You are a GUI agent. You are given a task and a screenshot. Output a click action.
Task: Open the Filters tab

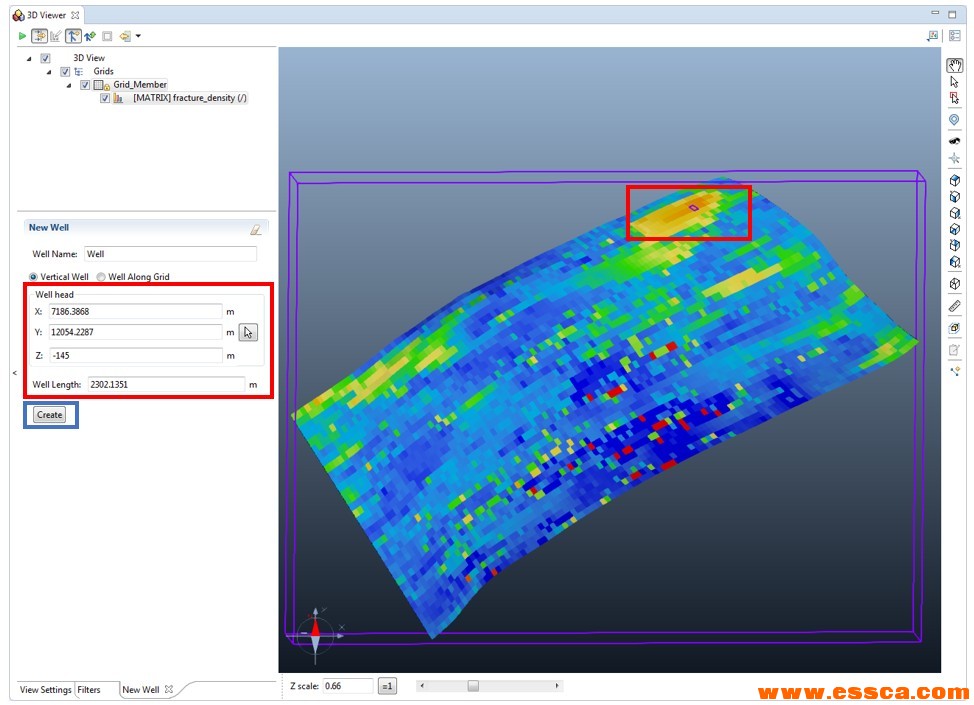[x=89, y=690]
